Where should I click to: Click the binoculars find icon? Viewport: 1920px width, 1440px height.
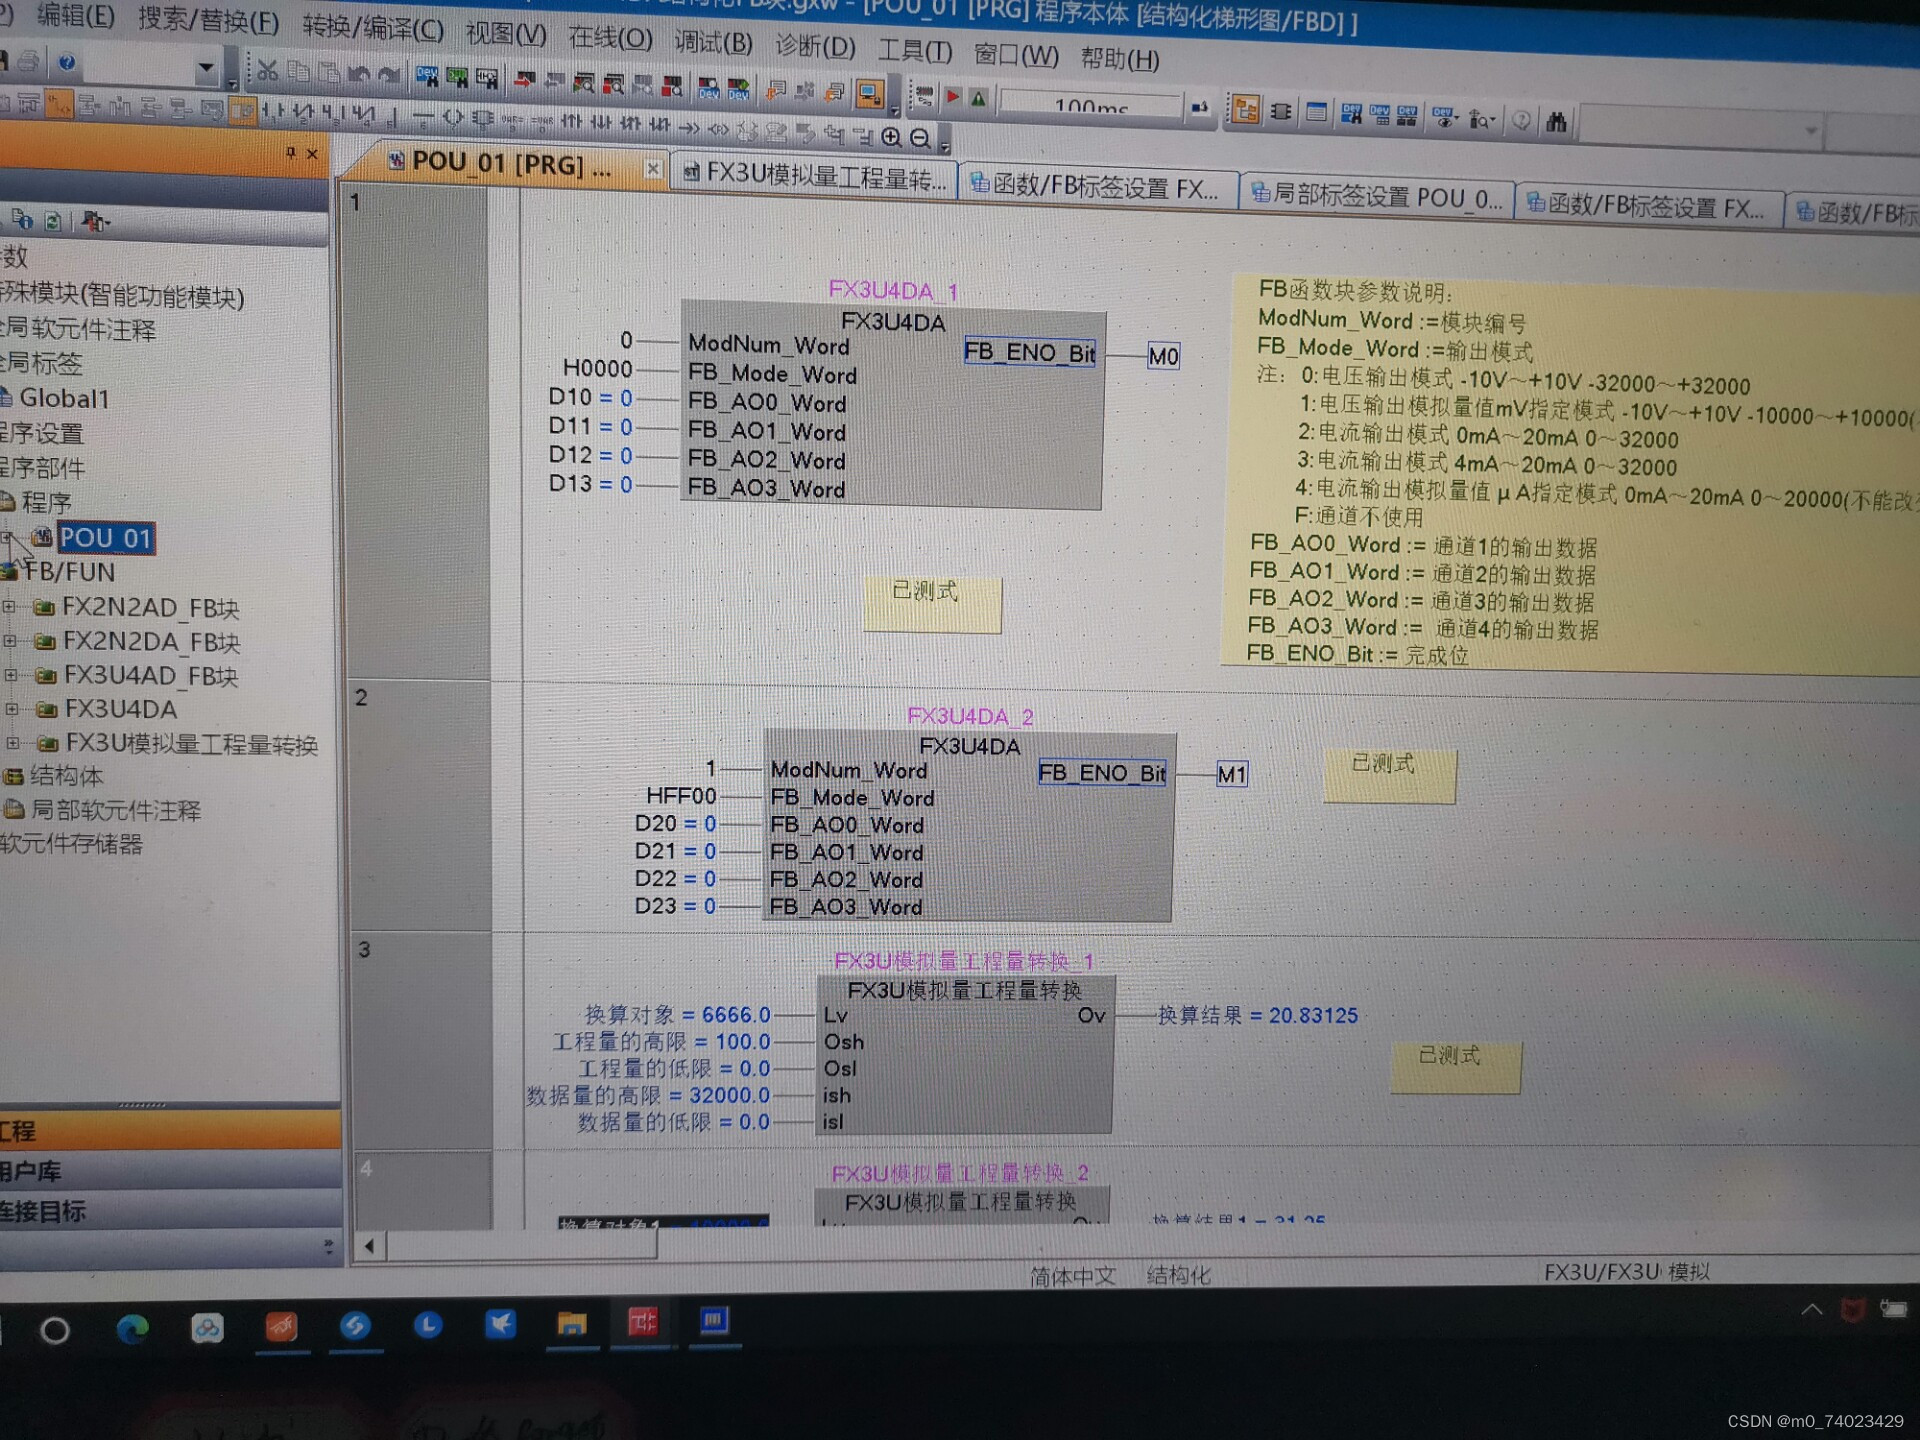tap(1556, 122)
